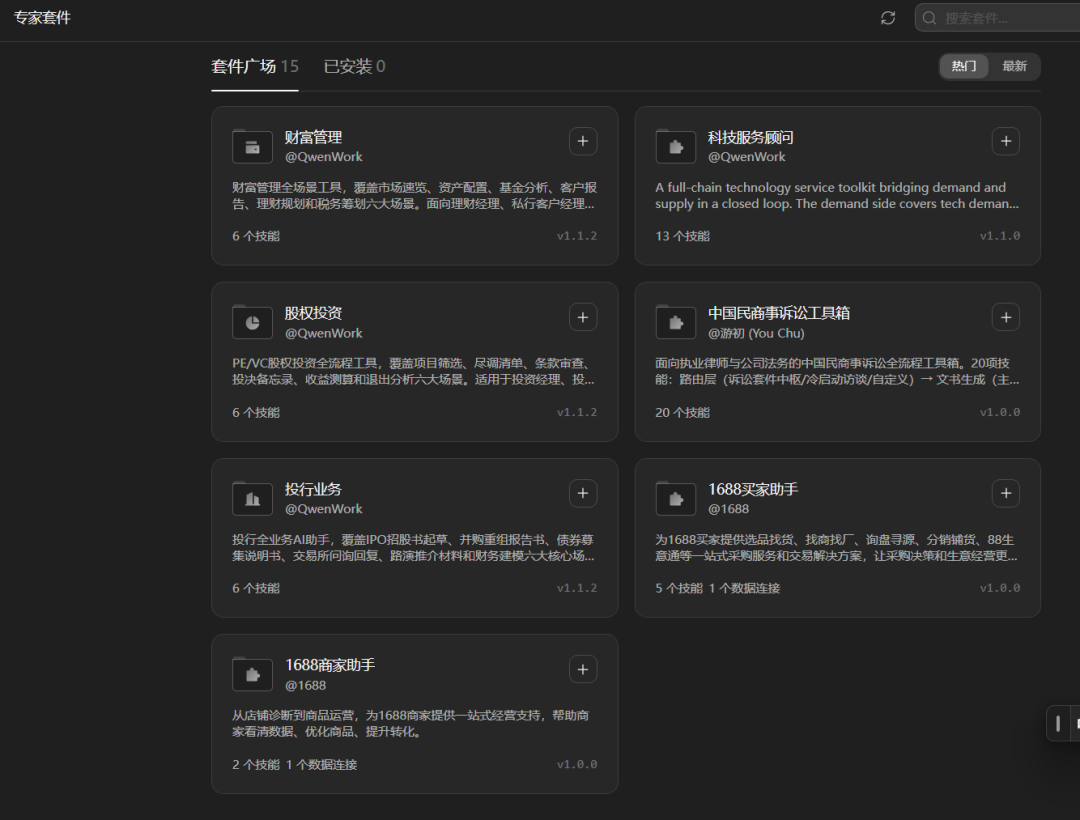The height and width of the screenshot is (820, 1080).
Task: Click the 中国民商事诉讼工具箱 puzzle icon
Action: pos(676,322)
